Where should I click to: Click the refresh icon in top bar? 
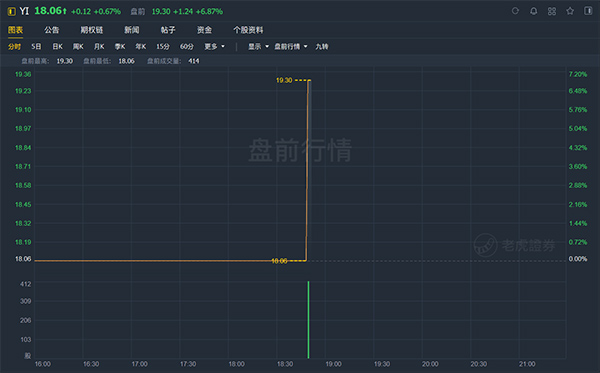tap(515, 11)
